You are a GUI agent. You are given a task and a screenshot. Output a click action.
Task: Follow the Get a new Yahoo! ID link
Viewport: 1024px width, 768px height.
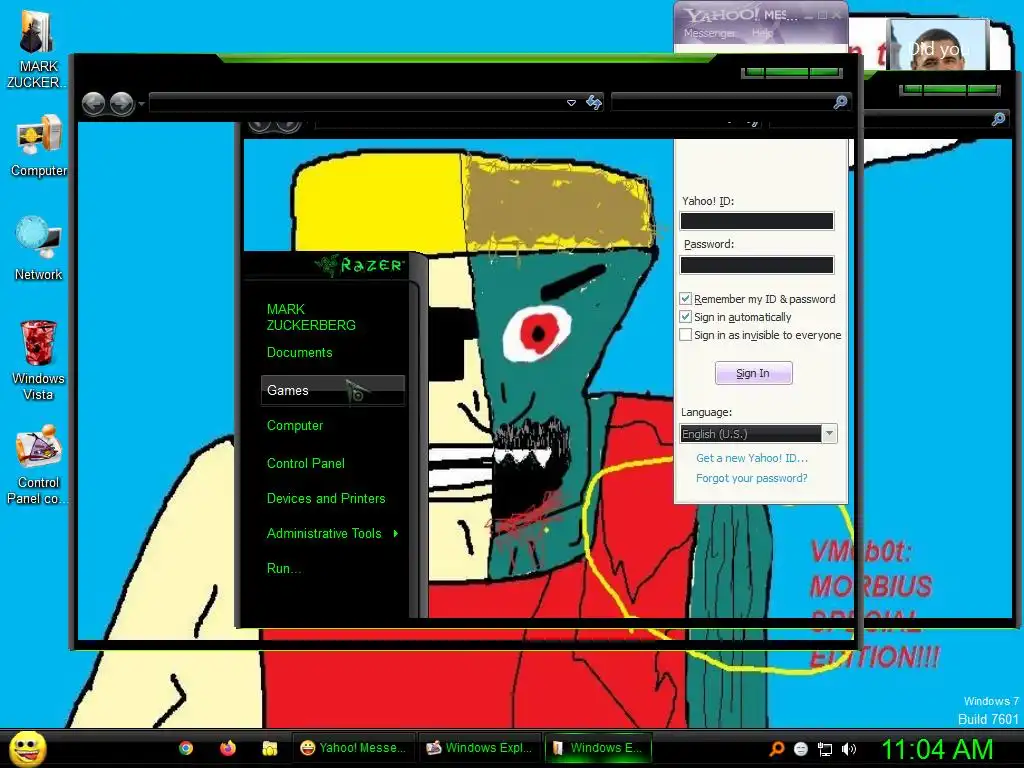[x=752, y=458]
